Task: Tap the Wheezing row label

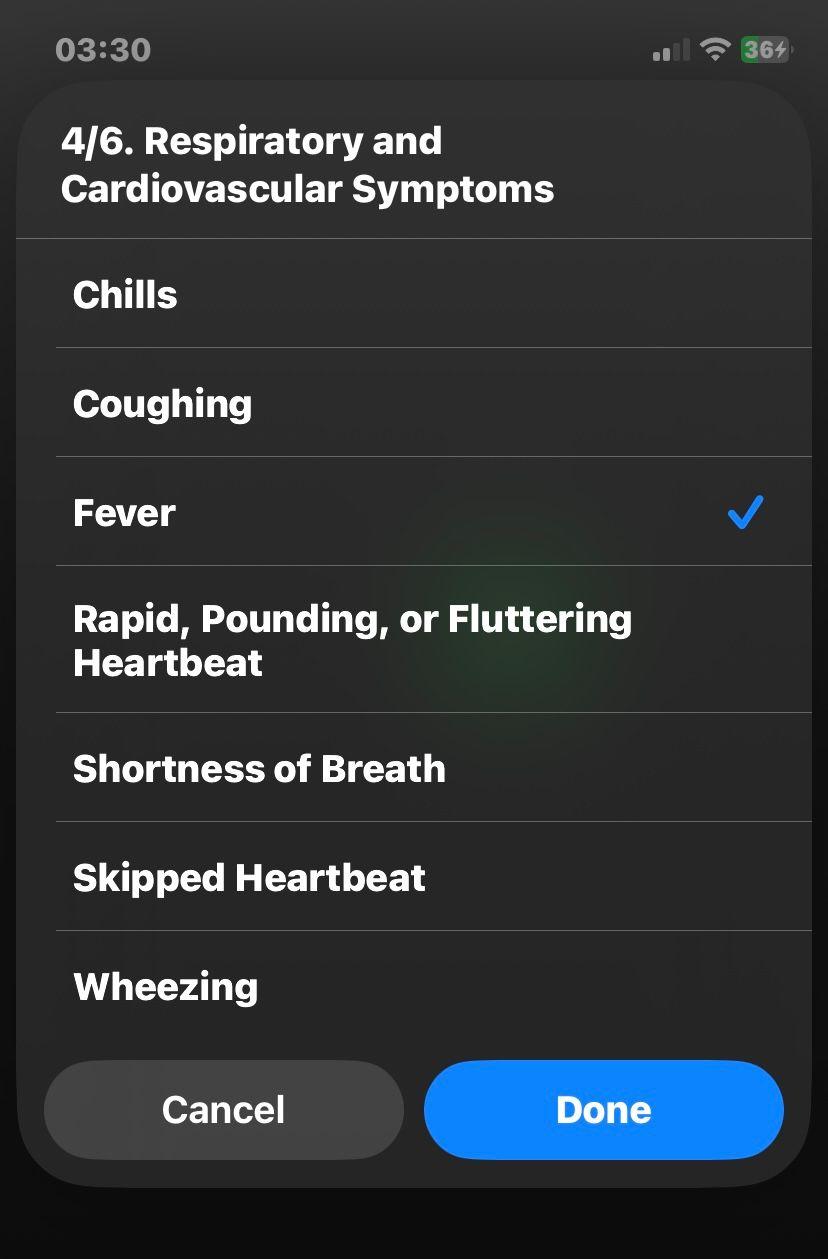Action: pos(165,986)
